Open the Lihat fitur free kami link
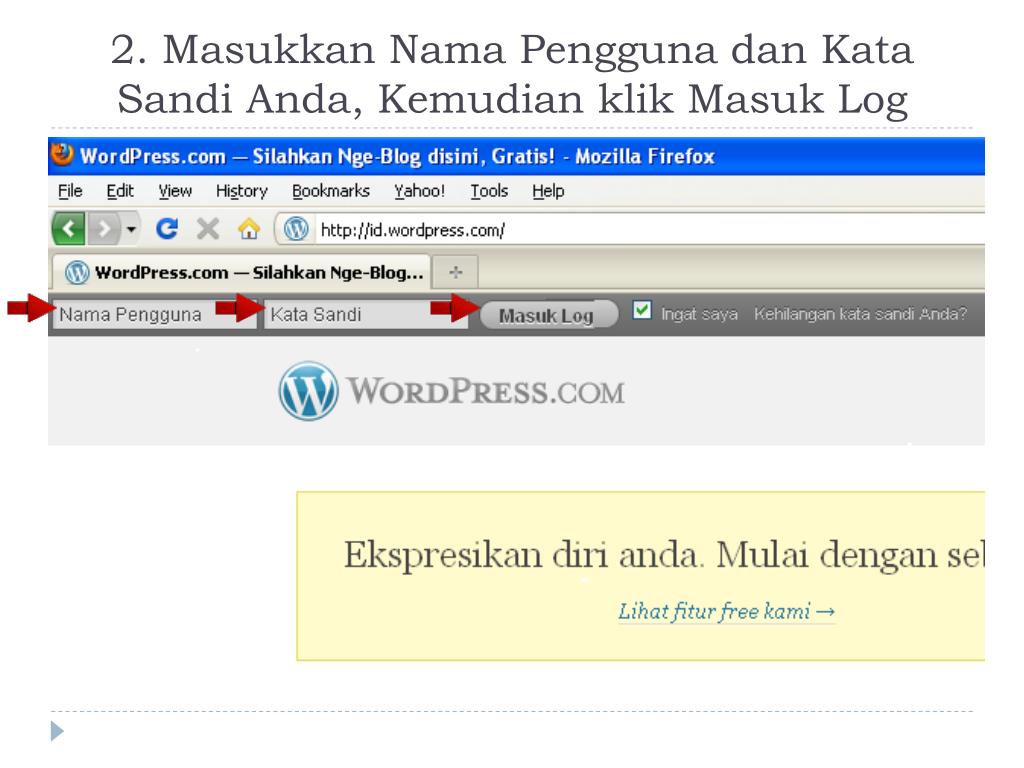This screenshot has height=768, width=1024. (726, 612)
